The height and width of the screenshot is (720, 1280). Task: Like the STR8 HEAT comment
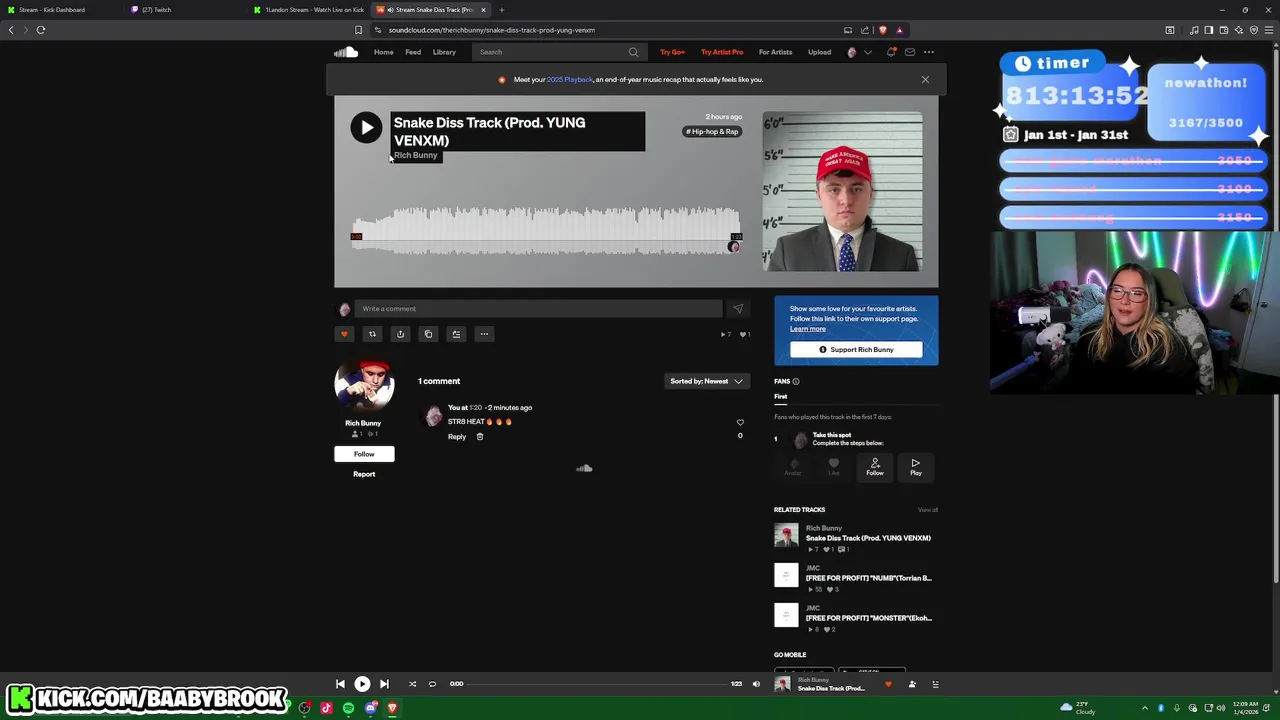click(740, 422)
